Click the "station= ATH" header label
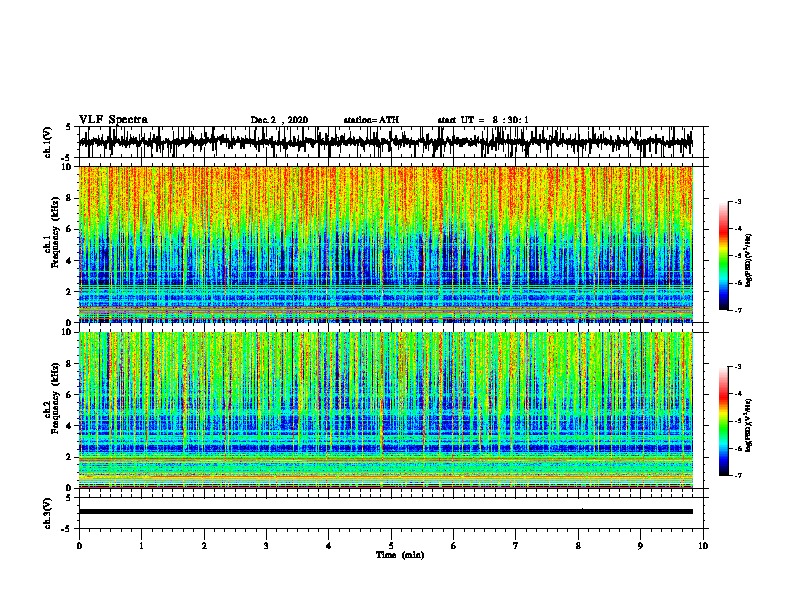The height and width of the screenshot is (612, 792). (x=371, y=120)
